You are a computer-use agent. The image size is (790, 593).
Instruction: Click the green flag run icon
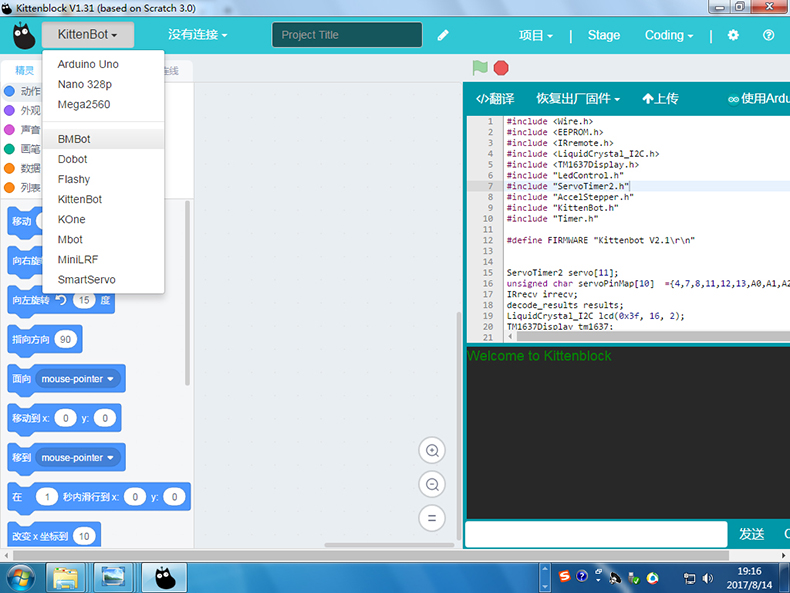pyautogui.click(x=480, y=68)
